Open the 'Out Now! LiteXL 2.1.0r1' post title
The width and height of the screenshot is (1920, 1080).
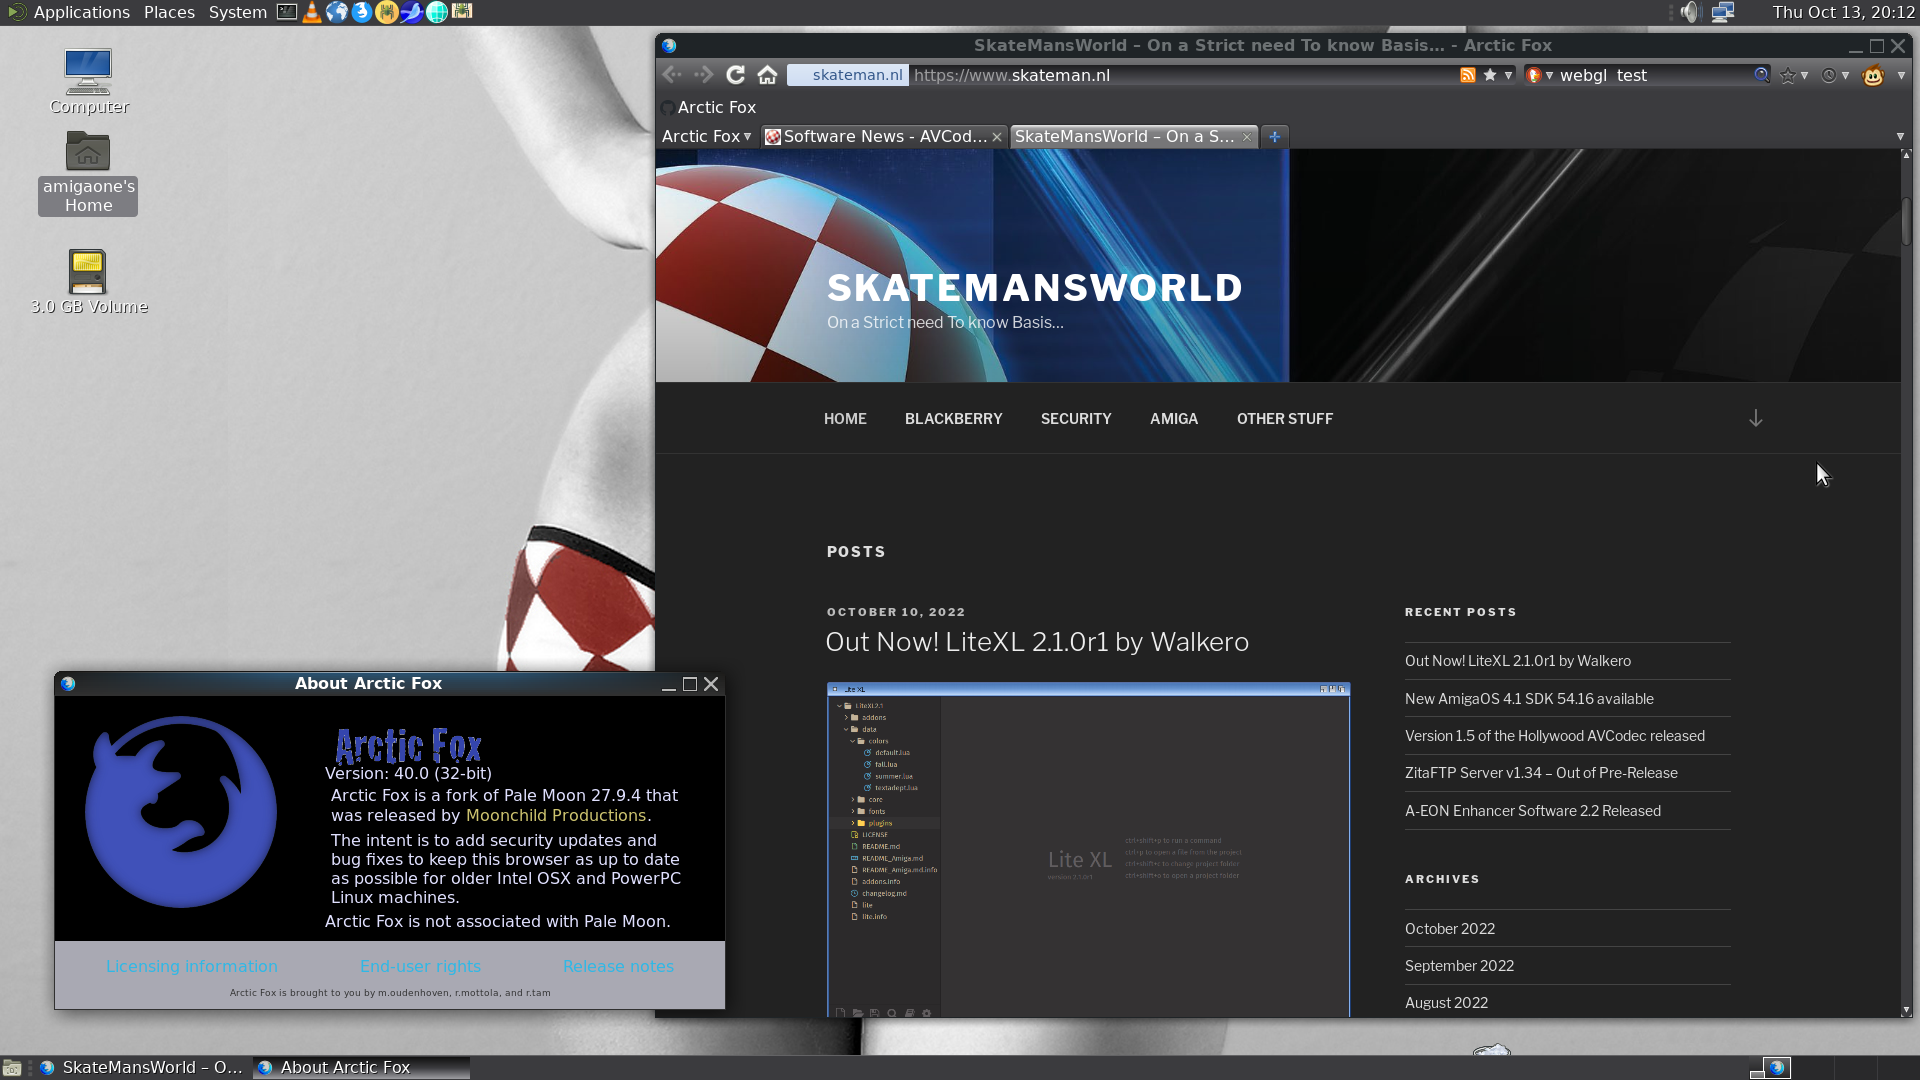tap(1037, 642)
